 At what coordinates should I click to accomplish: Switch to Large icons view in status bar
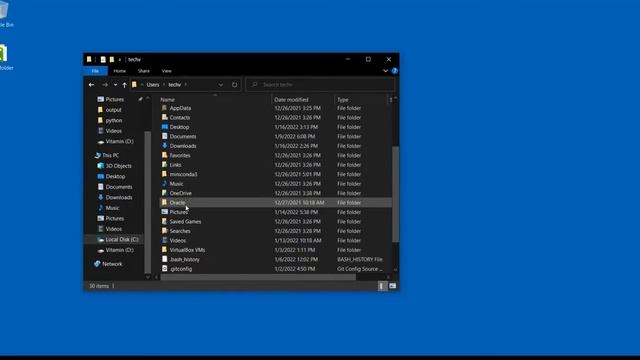pyautogui.click(x=392, y=286)
